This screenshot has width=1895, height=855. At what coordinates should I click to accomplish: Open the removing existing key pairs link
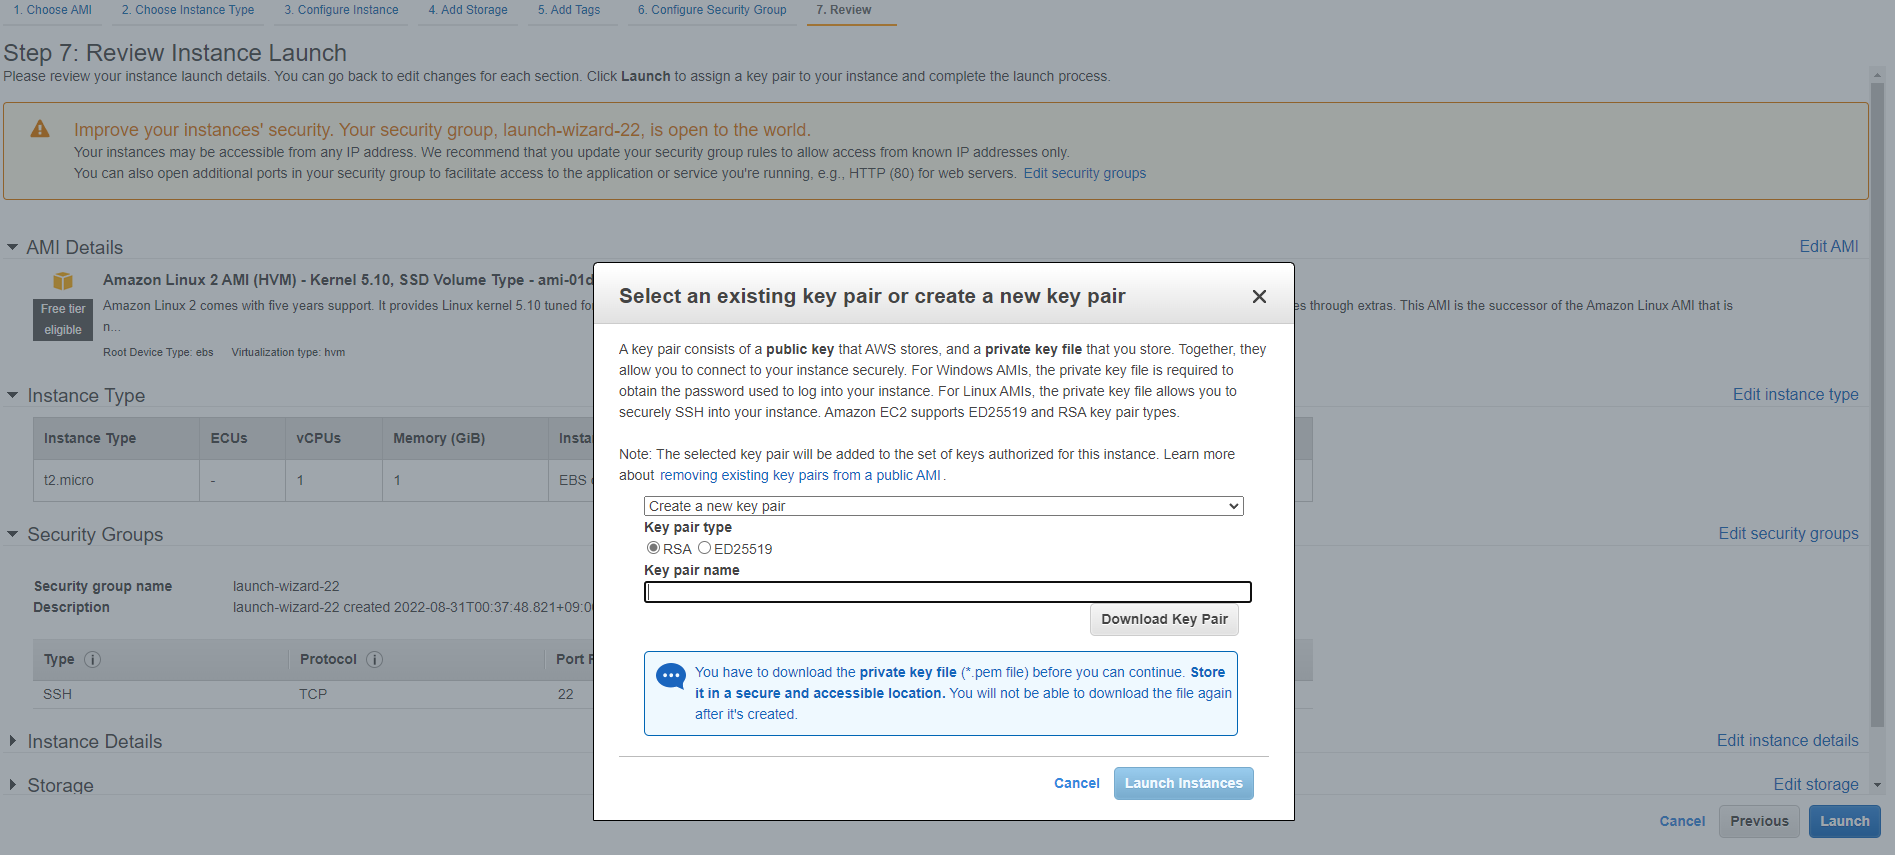[800, 475]
